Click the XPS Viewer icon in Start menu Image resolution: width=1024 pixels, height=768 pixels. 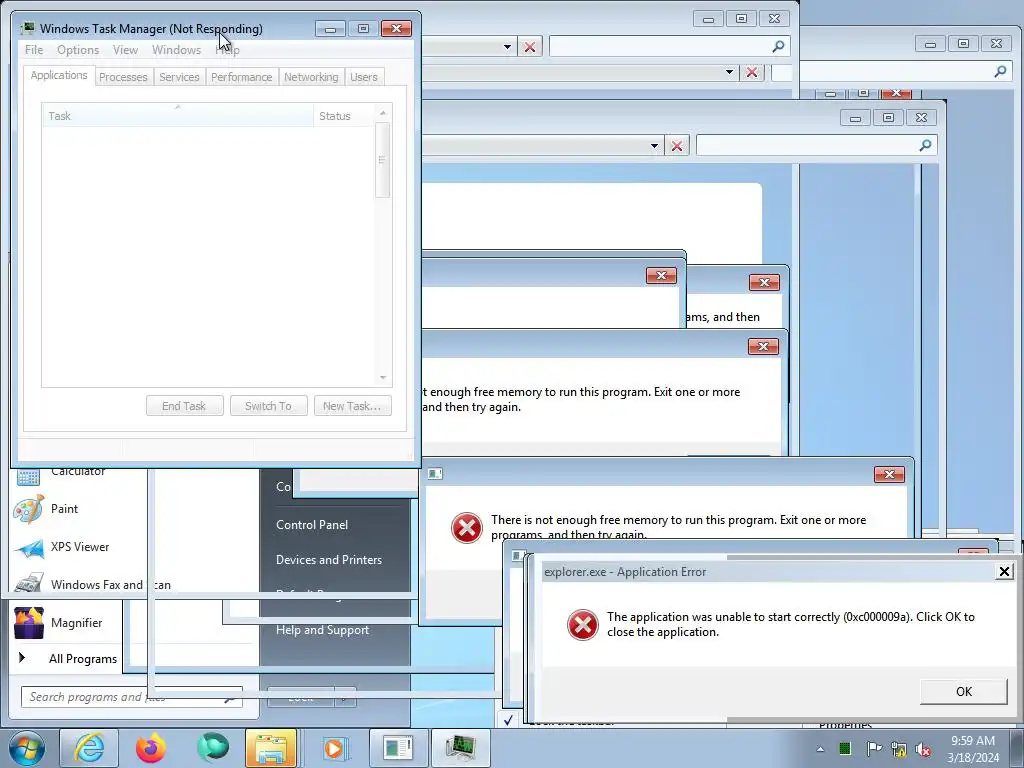[x=28, y=548]
